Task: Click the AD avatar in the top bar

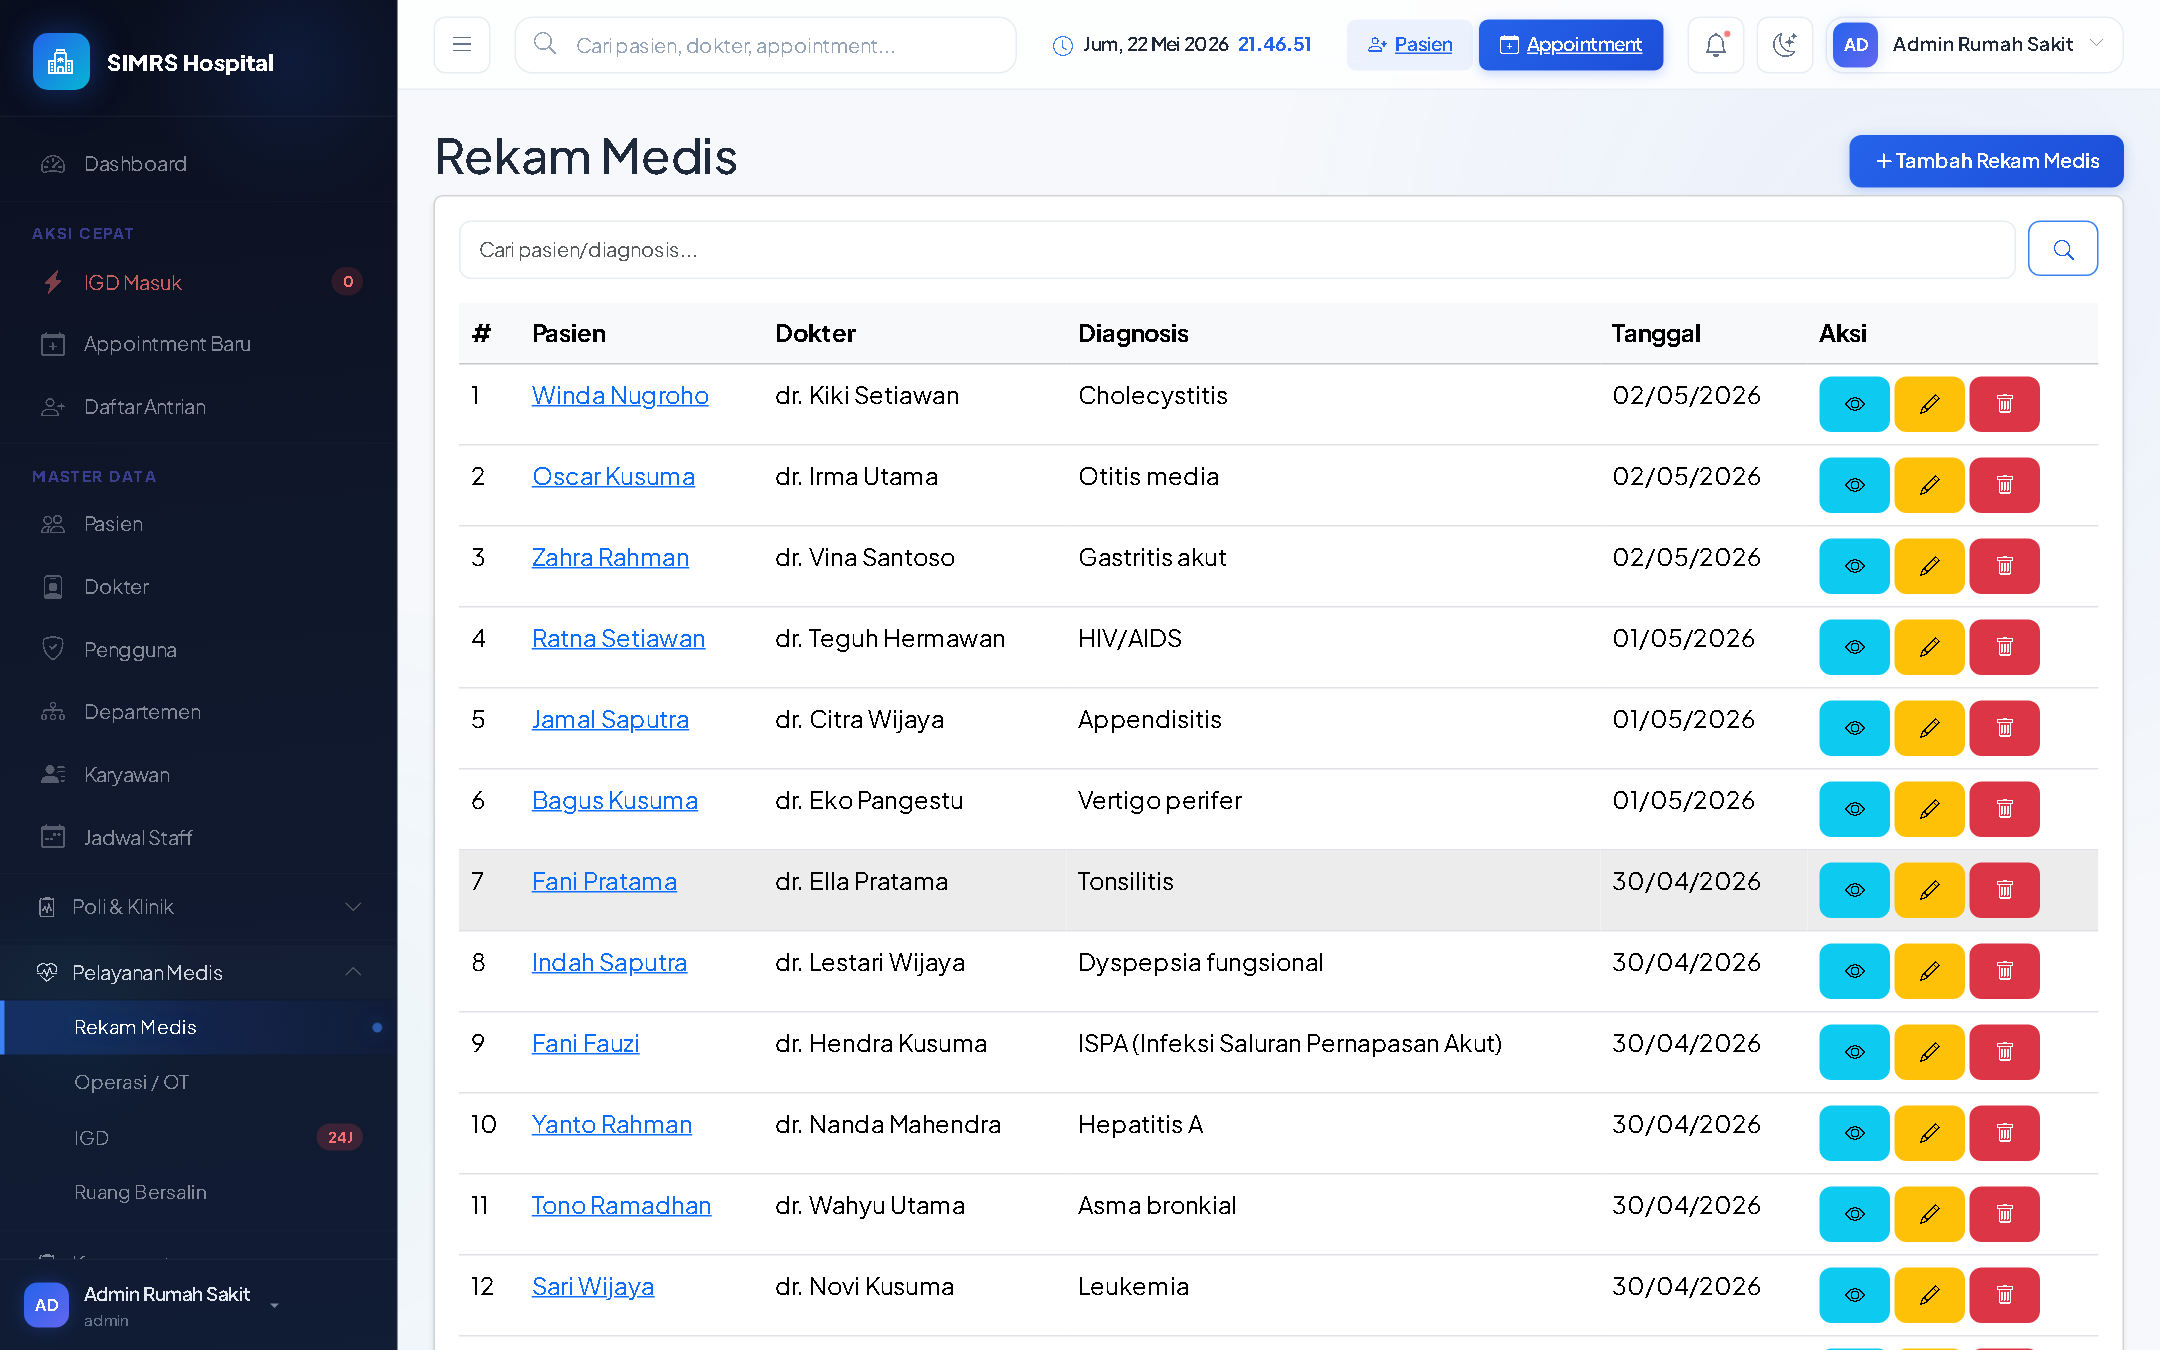Action: (x=1855, y=45)
